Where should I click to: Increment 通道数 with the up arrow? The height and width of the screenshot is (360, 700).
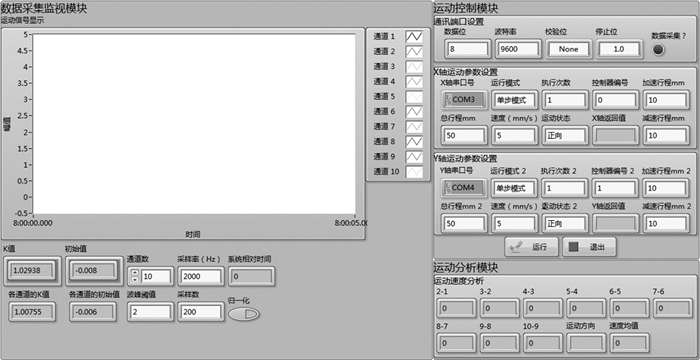(x=135, y=273)
